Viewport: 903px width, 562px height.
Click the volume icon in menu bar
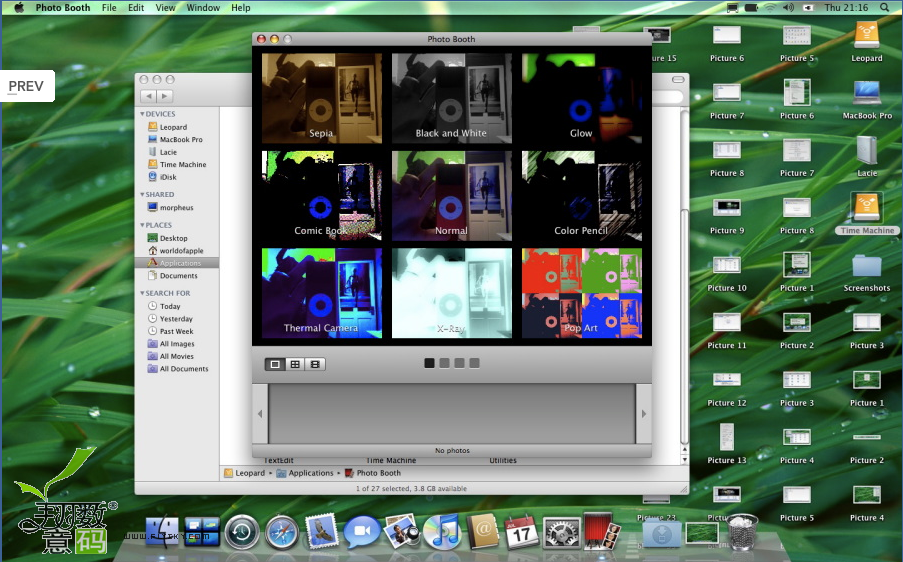click(788, 7)
